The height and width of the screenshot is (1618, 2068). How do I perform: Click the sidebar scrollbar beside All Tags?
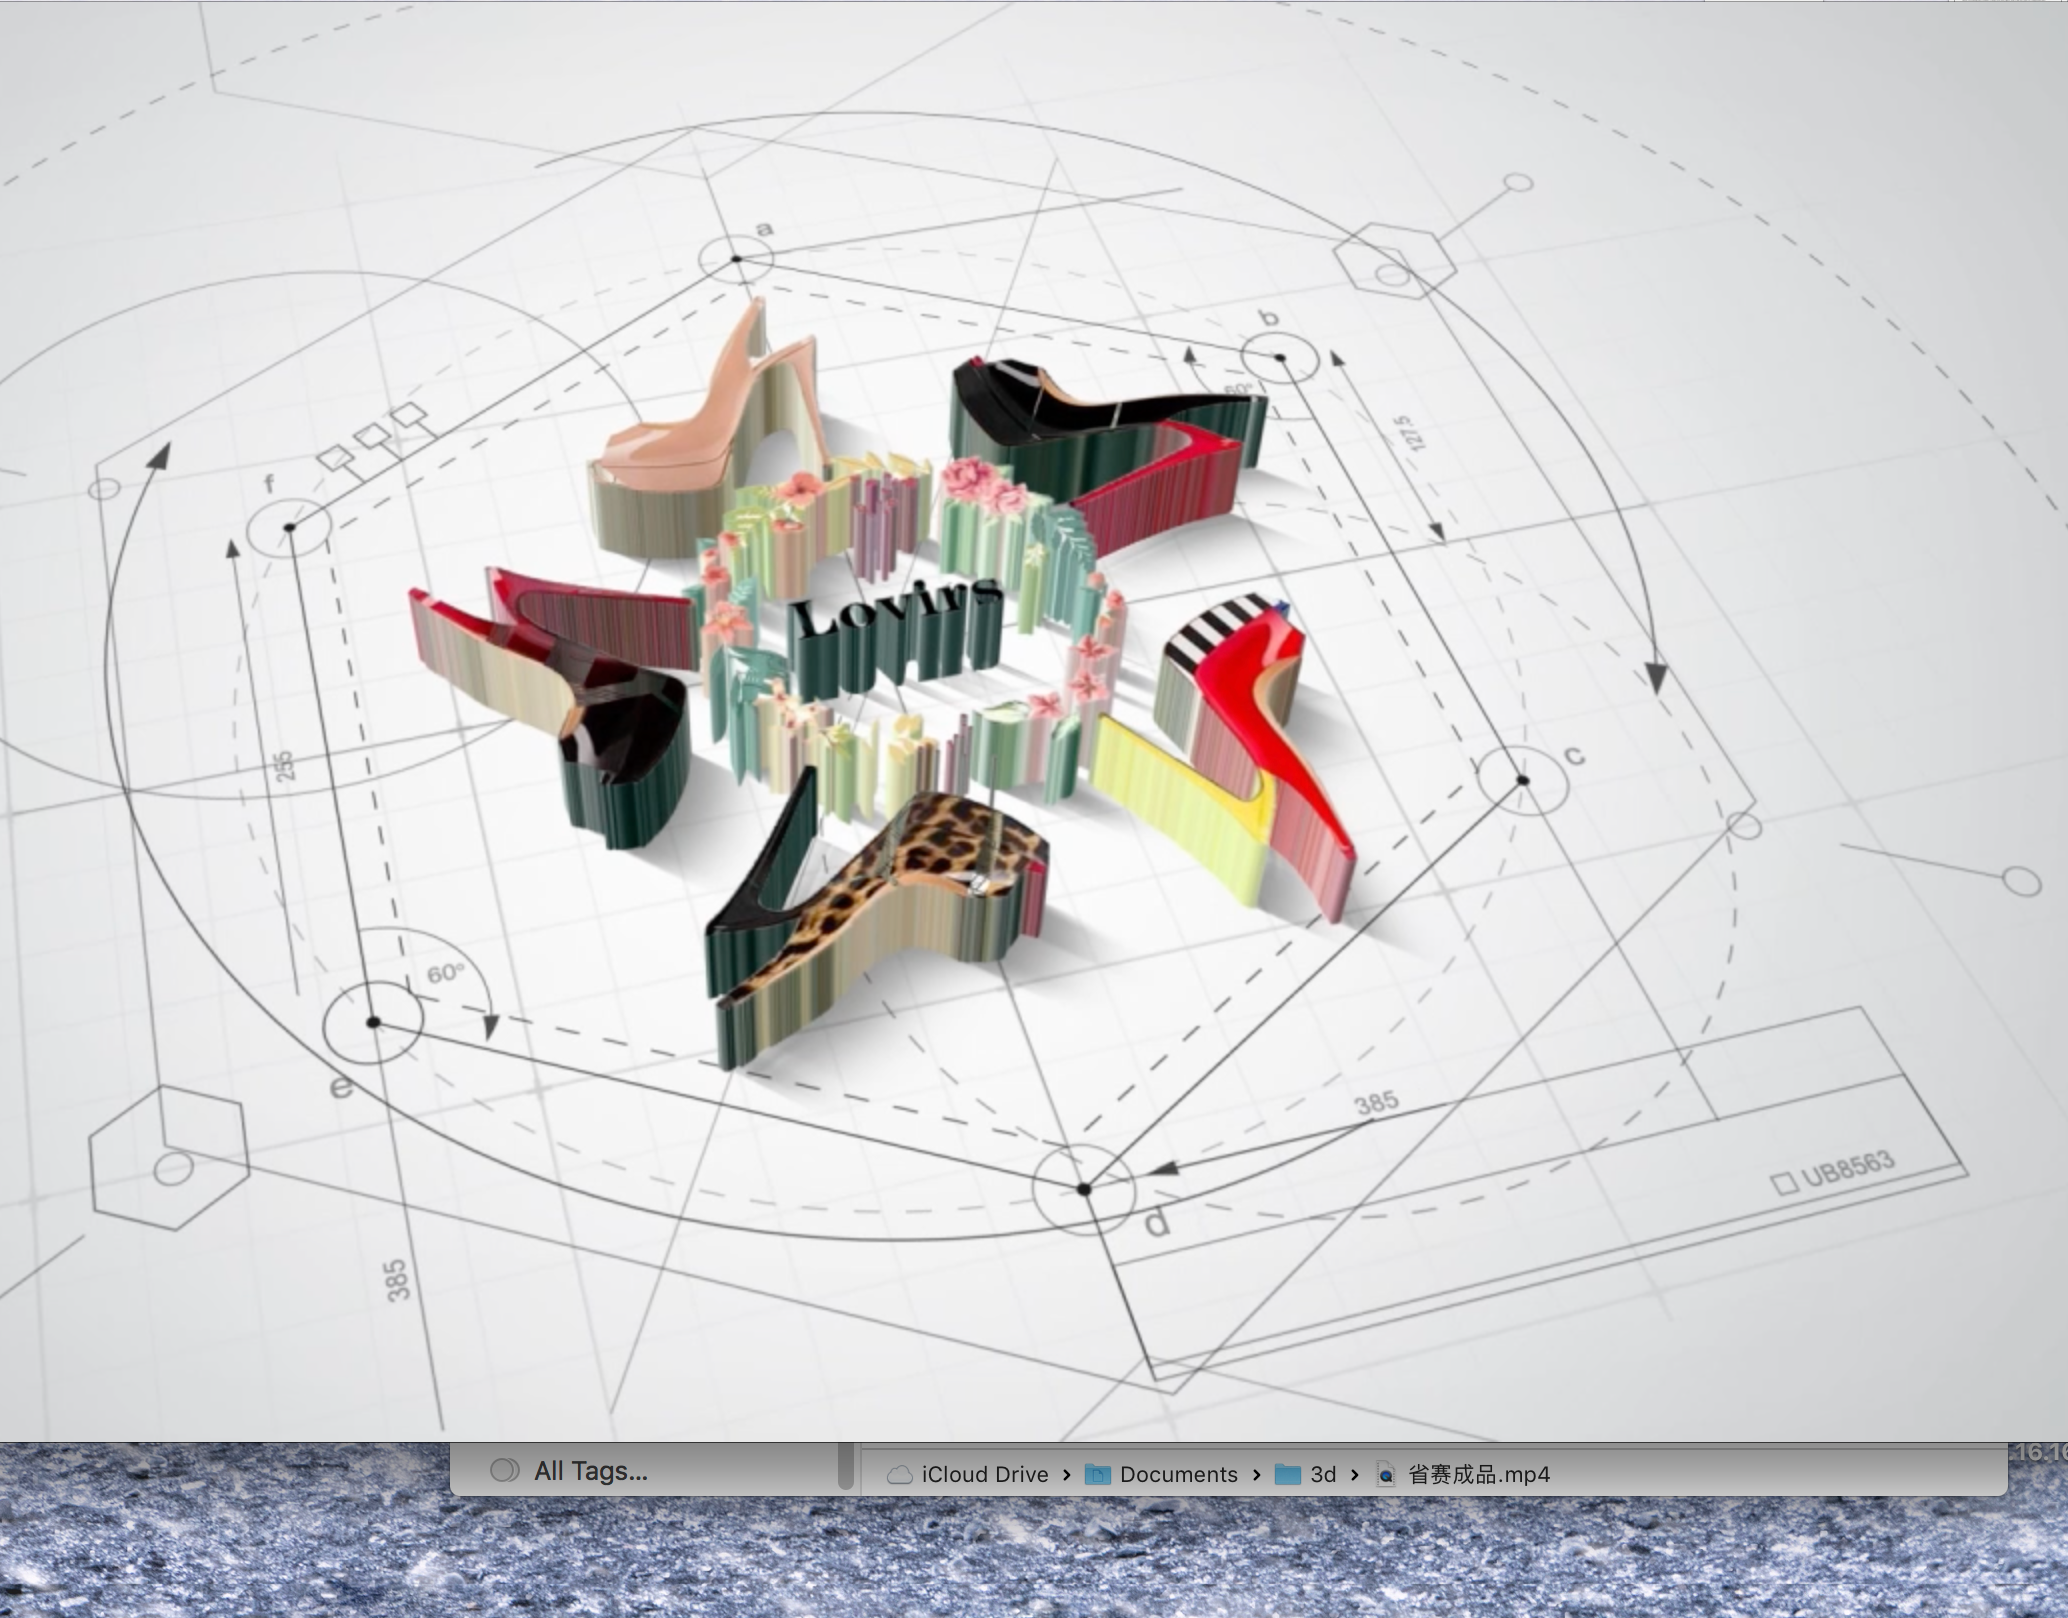[846, 1467]
